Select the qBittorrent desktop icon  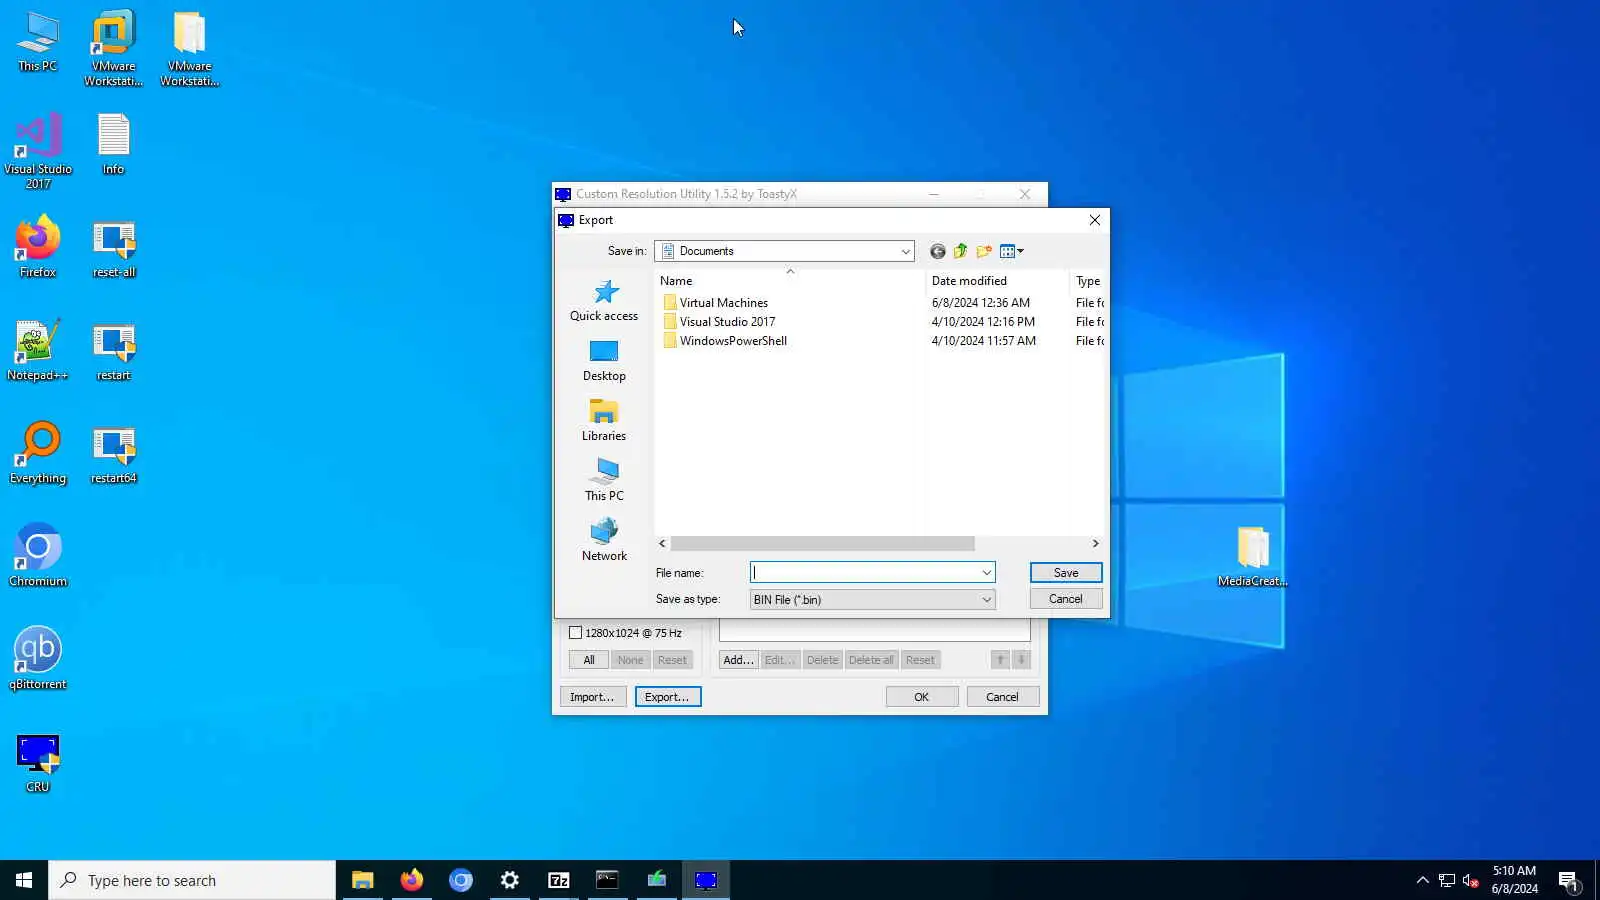tap(38, 658)
